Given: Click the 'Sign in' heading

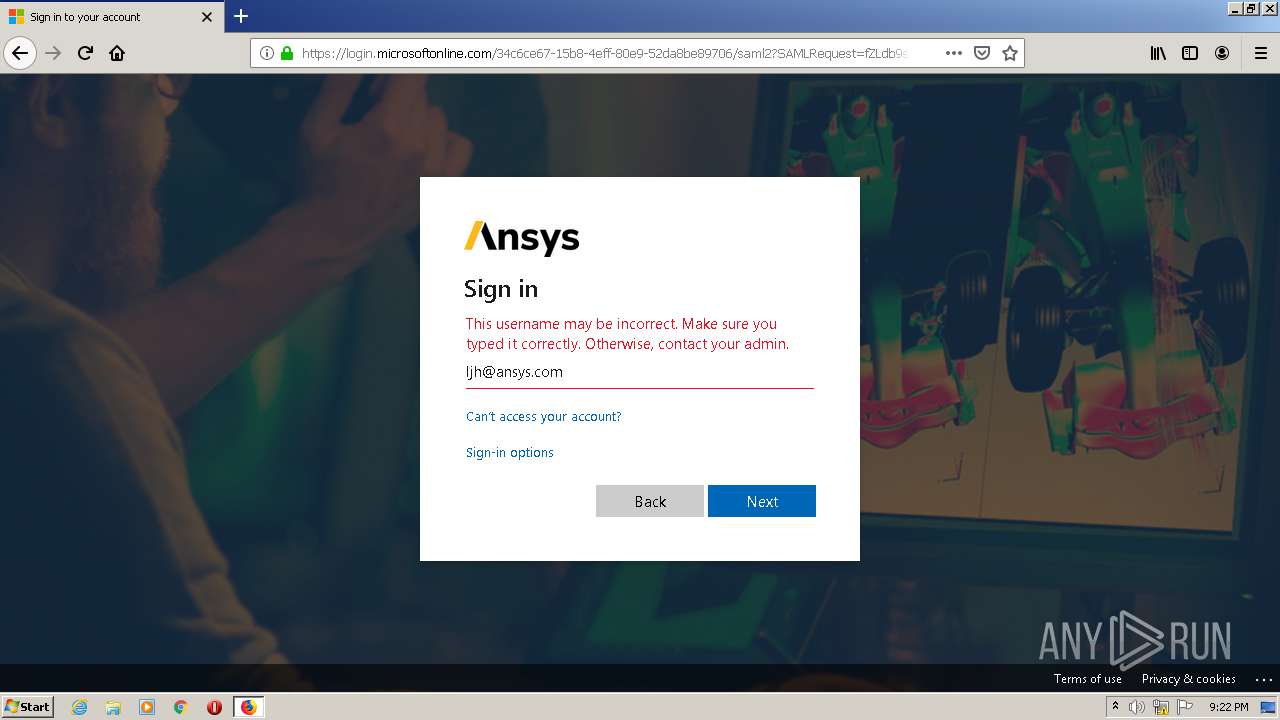Looking at the screenshot, I should click(501, 289).
